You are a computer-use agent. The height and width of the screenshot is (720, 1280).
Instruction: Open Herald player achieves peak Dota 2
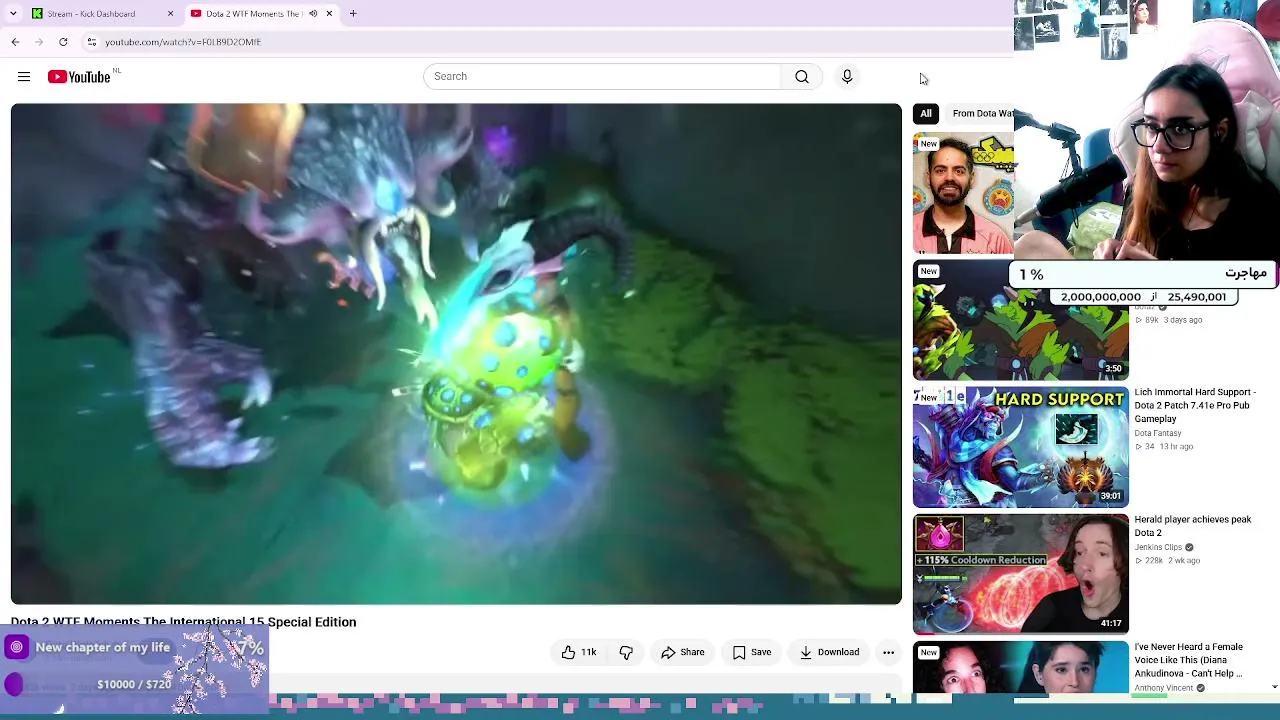(x=1193, y=526)
